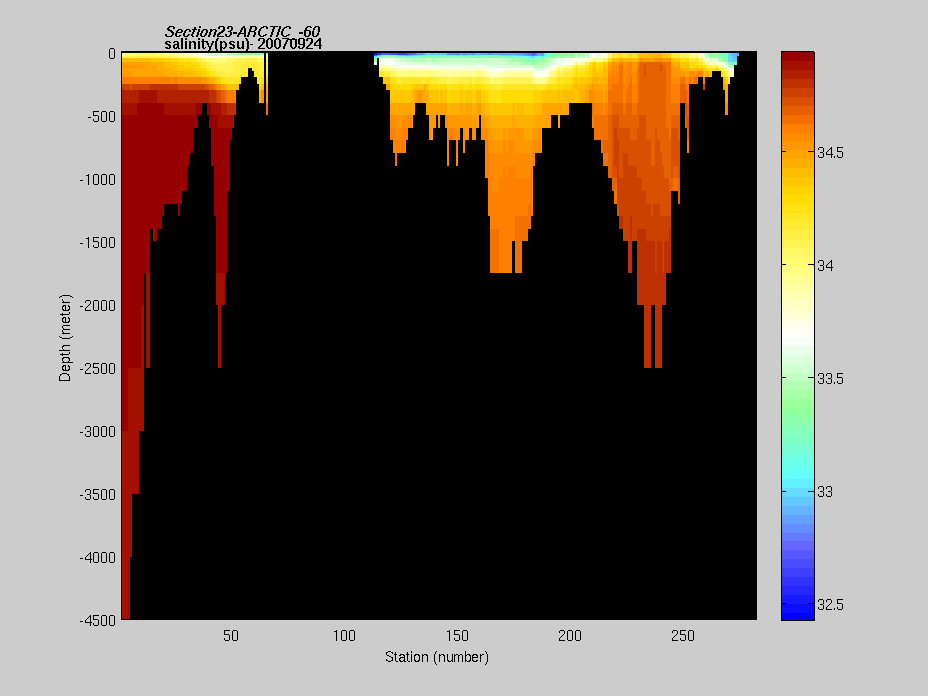
Task: Click the y-axis tick label '-1000'
Action: click(x=98, y=180)
